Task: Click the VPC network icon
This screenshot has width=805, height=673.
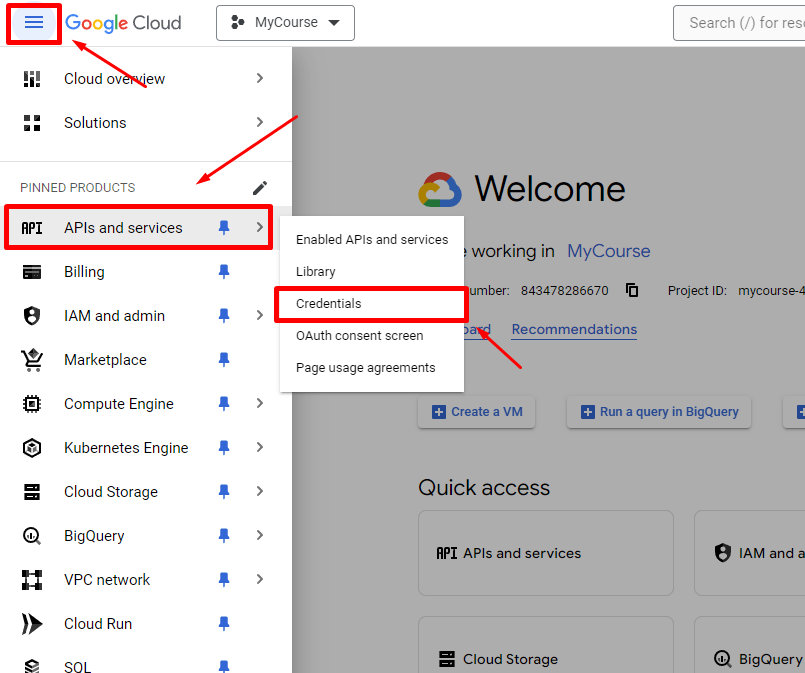Action: click(x=32, y=580)
